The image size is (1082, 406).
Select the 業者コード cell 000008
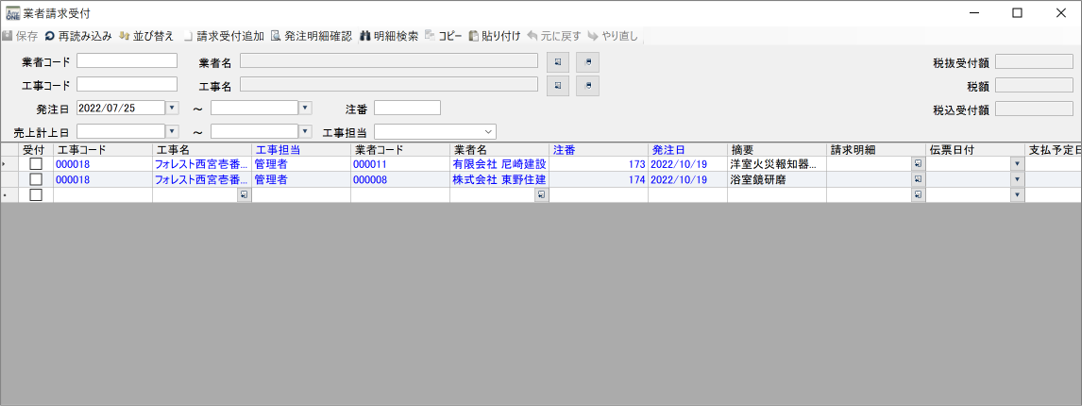click(400, 180)
